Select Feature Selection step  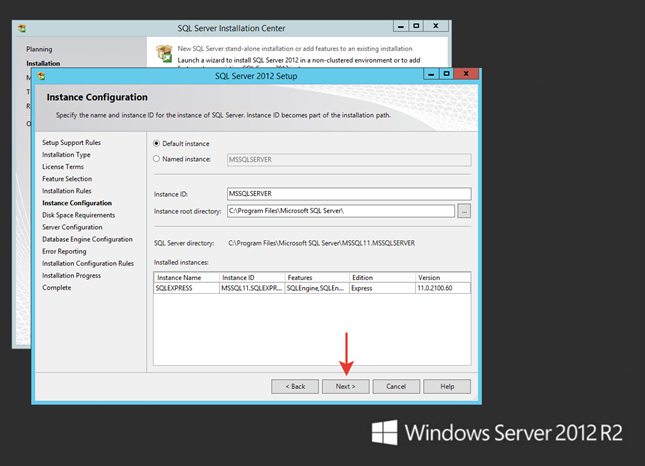[67, 179]
